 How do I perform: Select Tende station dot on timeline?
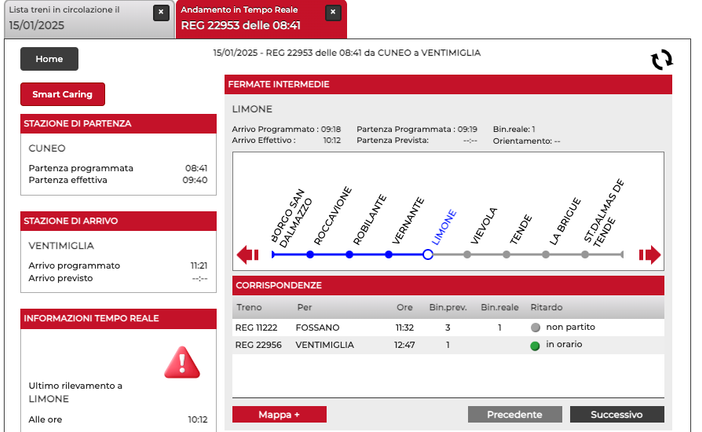tap(506, 255)
